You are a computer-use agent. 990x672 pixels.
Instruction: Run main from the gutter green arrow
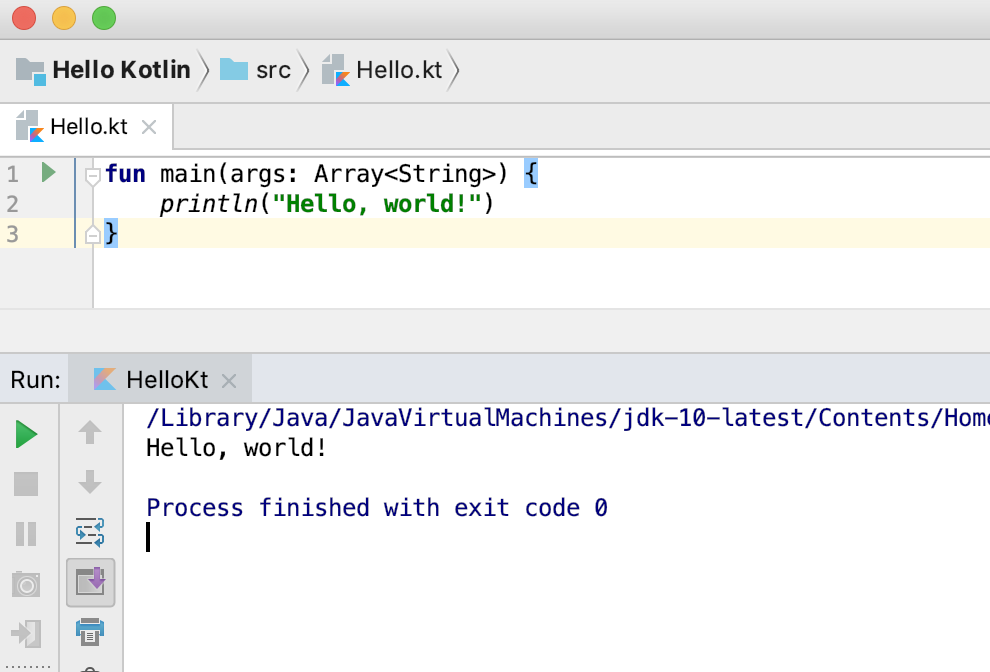click(48, 173)
